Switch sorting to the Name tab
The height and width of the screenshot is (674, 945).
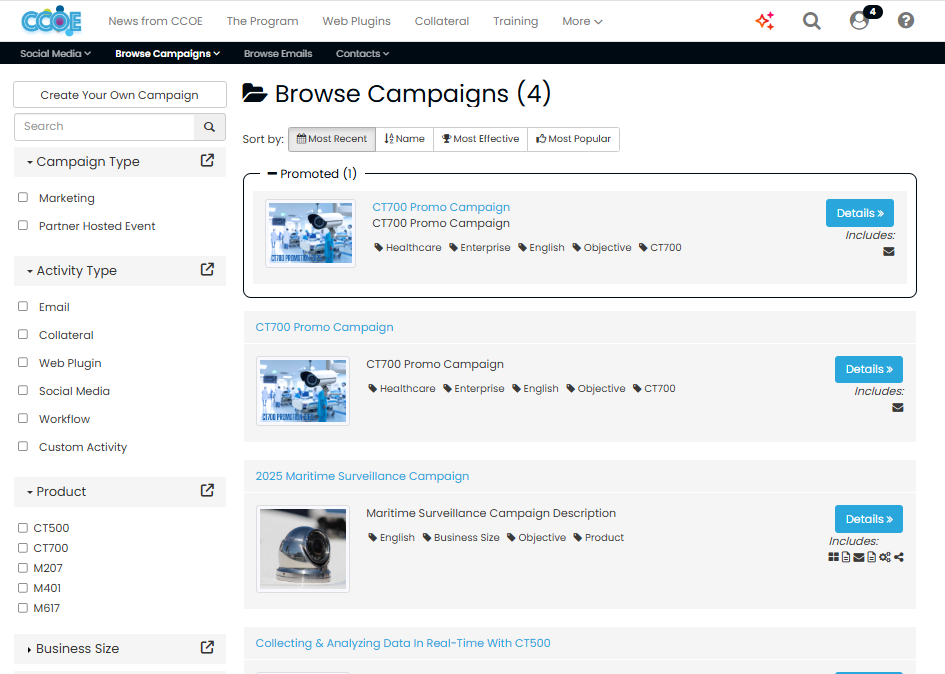(x=404, y=139)
